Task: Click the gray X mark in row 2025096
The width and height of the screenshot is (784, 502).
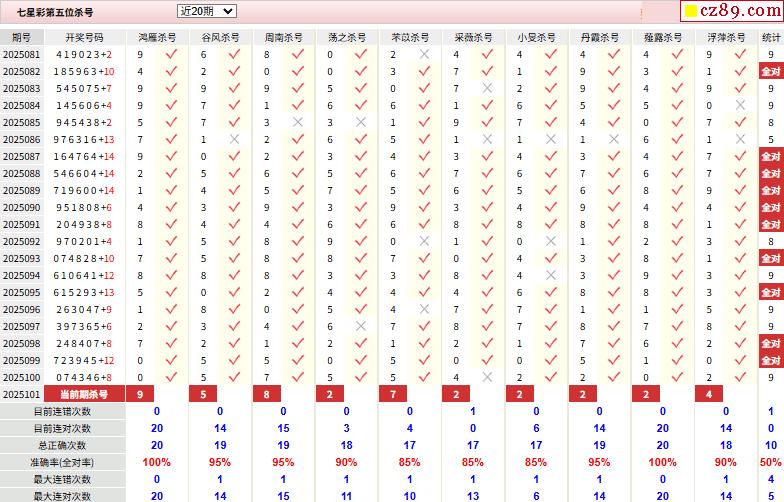Action: [x=424, y=309]
